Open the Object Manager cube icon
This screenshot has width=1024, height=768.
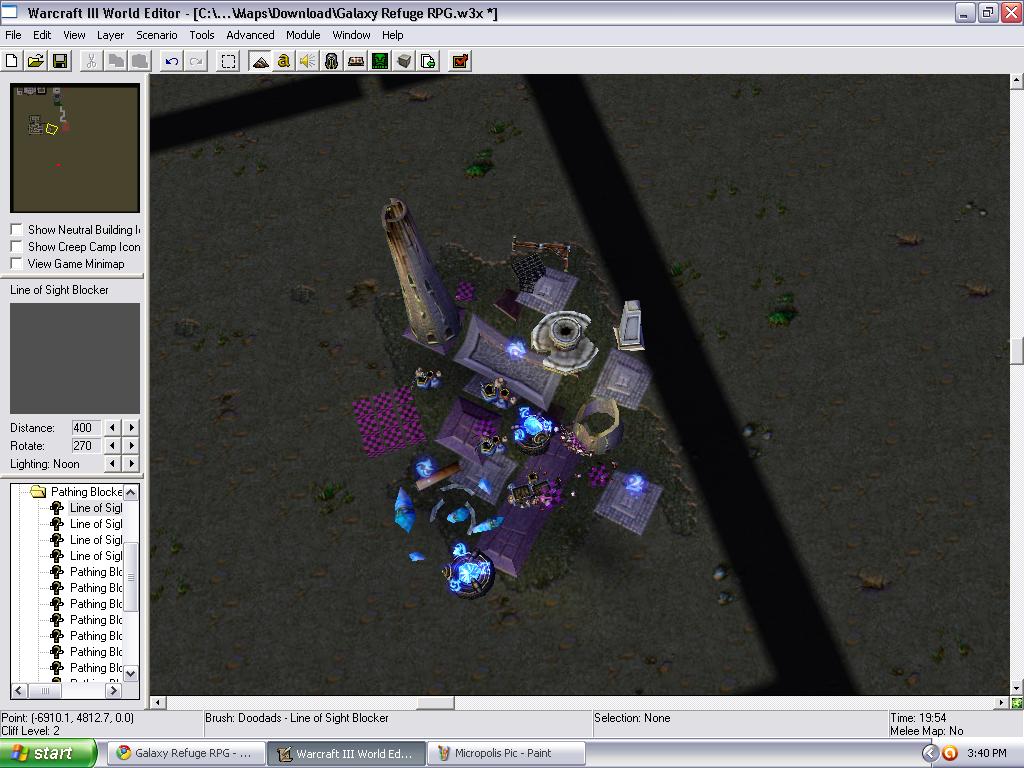[404, 61]
